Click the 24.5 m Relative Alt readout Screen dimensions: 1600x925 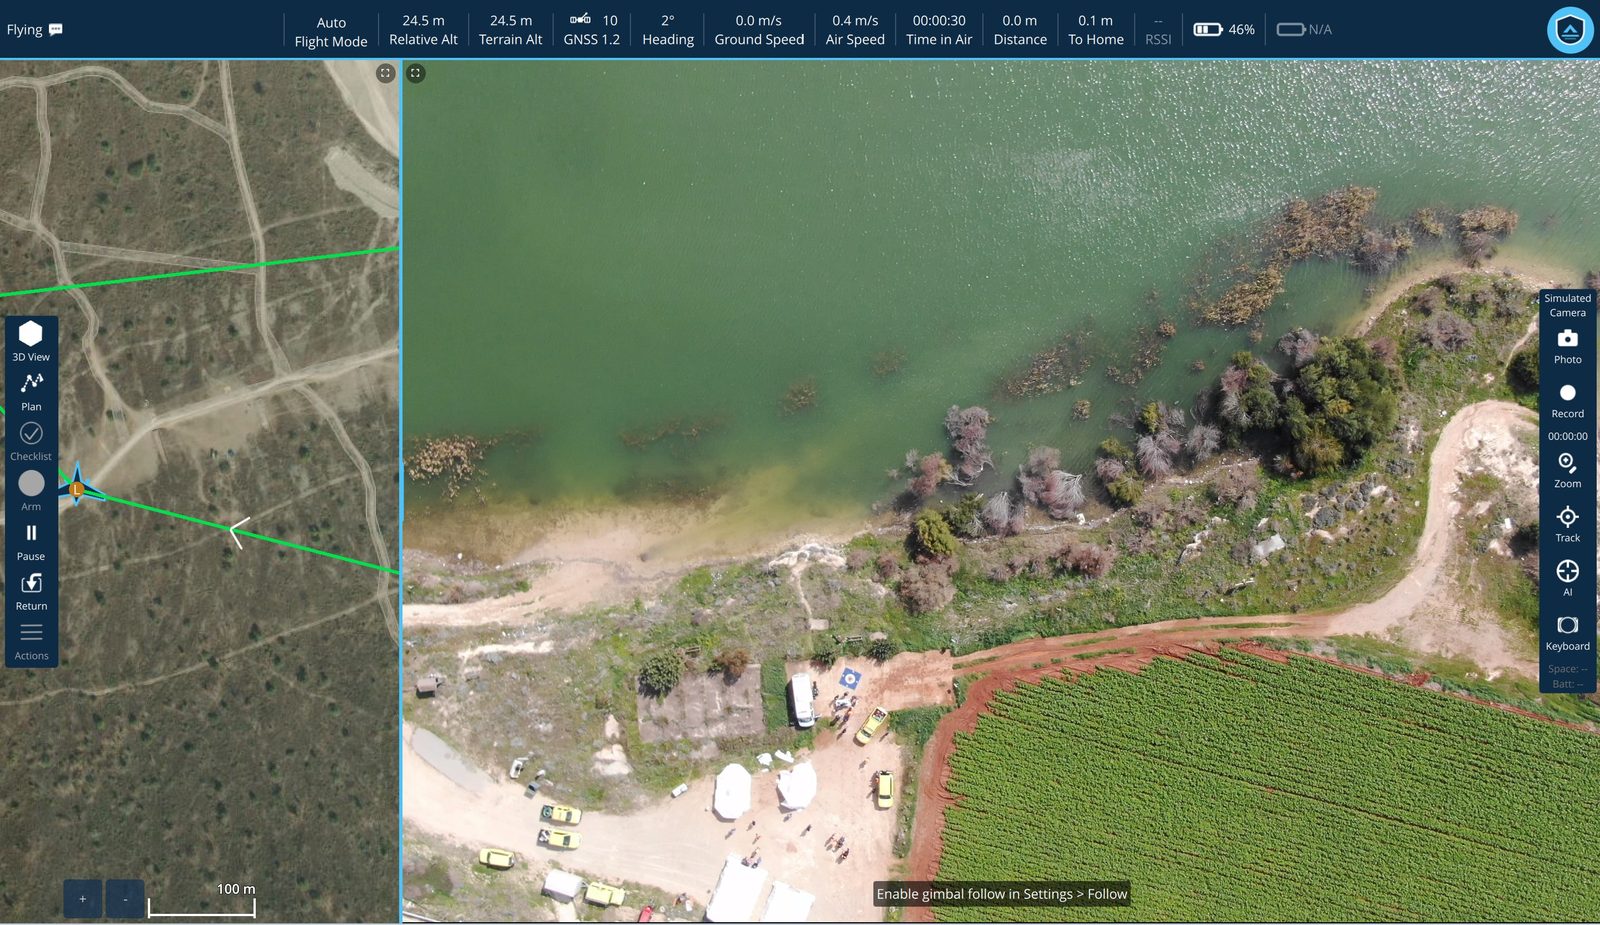pos(423,30)
